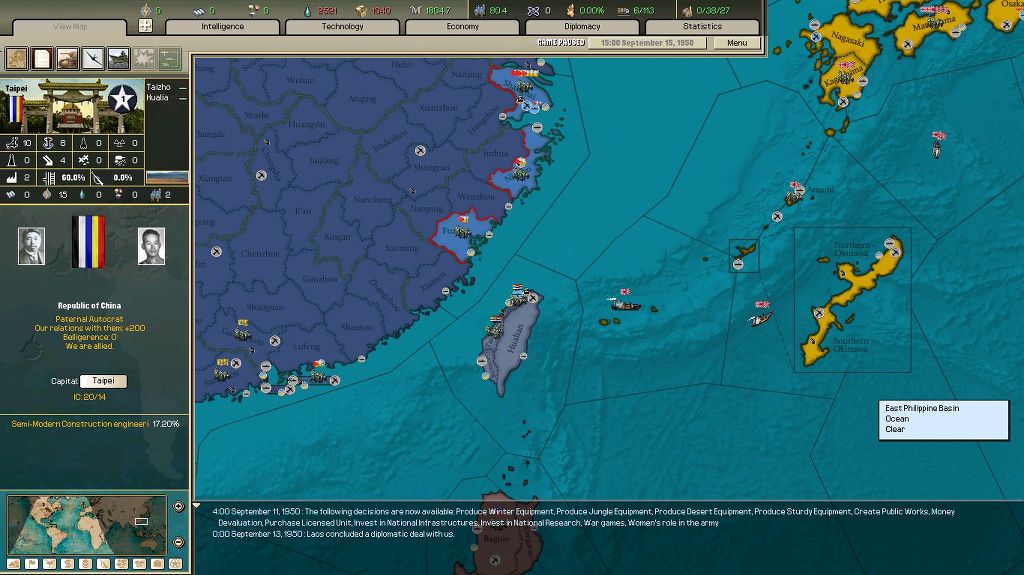
Task: Open the air units plane icon
Action: (x=93, y=59)
